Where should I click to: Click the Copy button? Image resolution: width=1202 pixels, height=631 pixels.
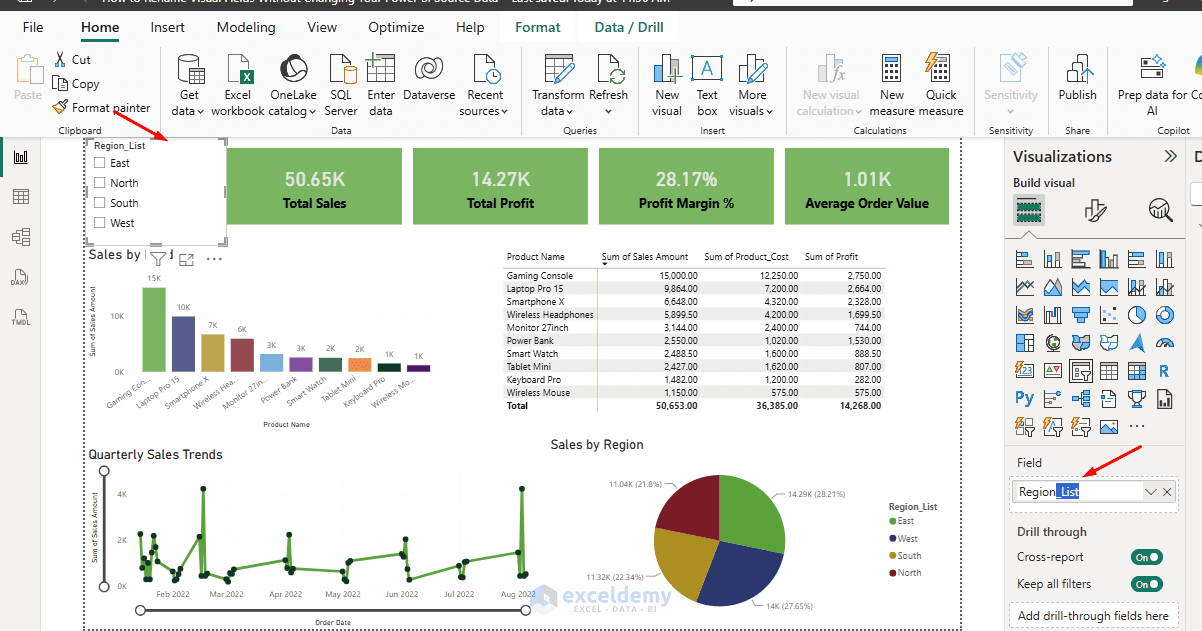pos(77,84)
